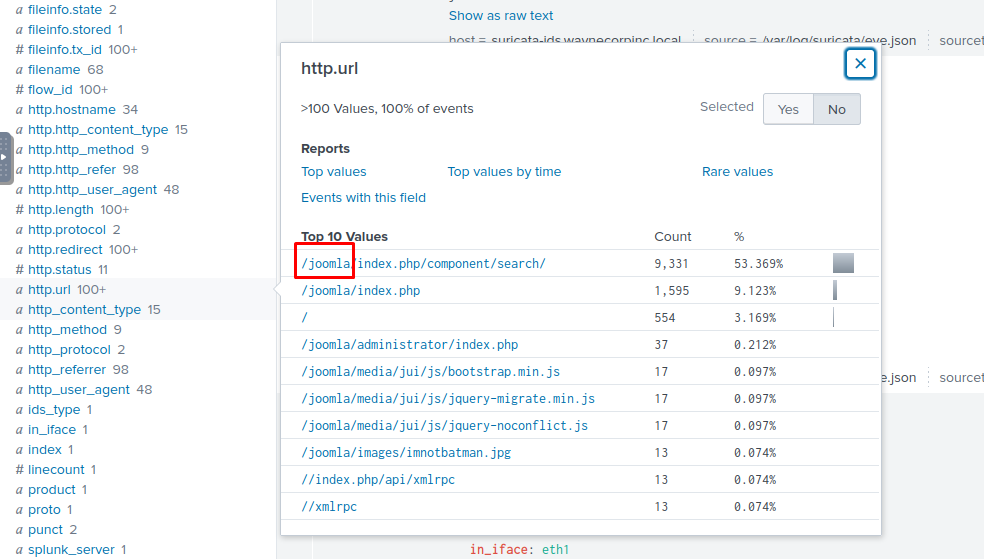Open proto field

pyautogui.click(x=44, y=510)
